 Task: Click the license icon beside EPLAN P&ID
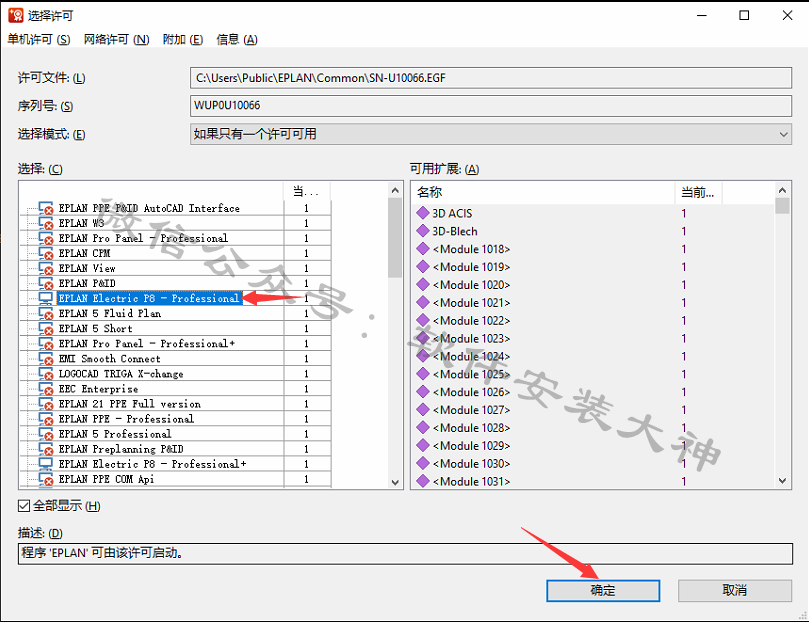pos(46,283)
